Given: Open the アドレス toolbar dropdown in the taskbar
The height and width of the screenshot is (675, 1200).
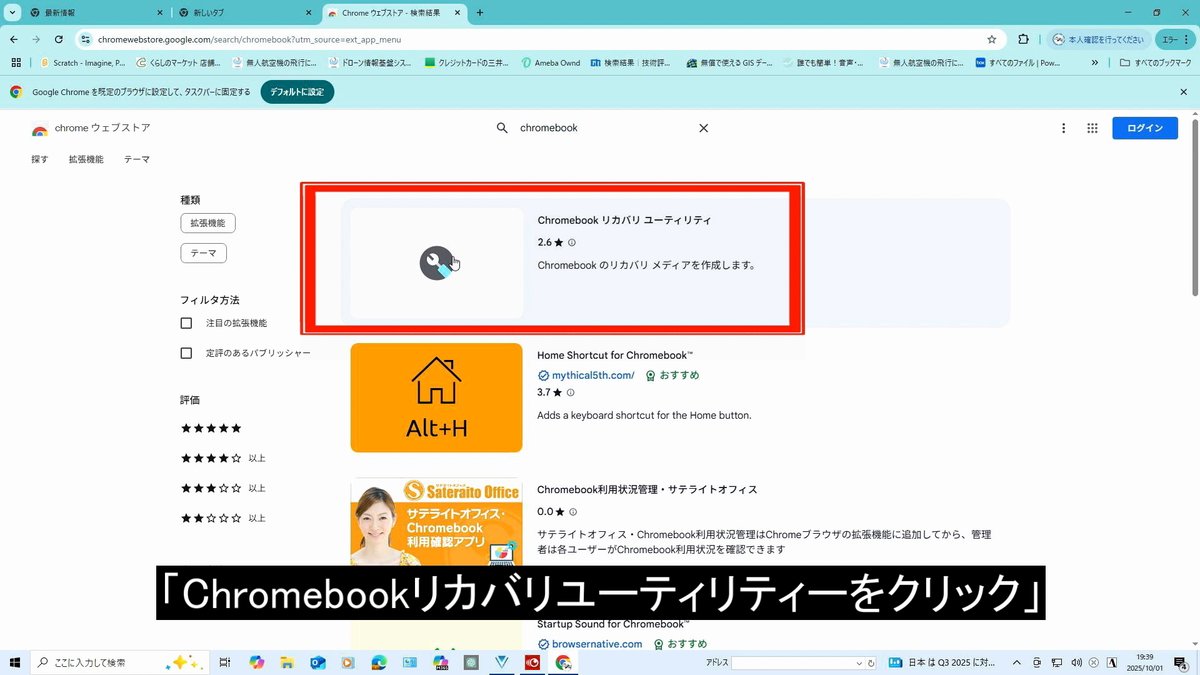Looking at the screenshot, I should point(862,662).
